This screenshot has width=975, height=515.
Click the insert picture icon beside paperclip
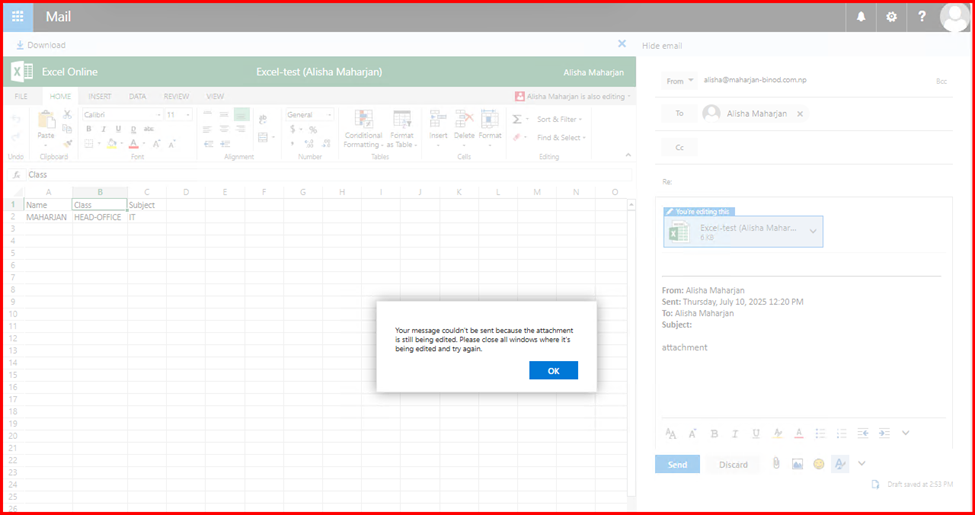[797, 464]
